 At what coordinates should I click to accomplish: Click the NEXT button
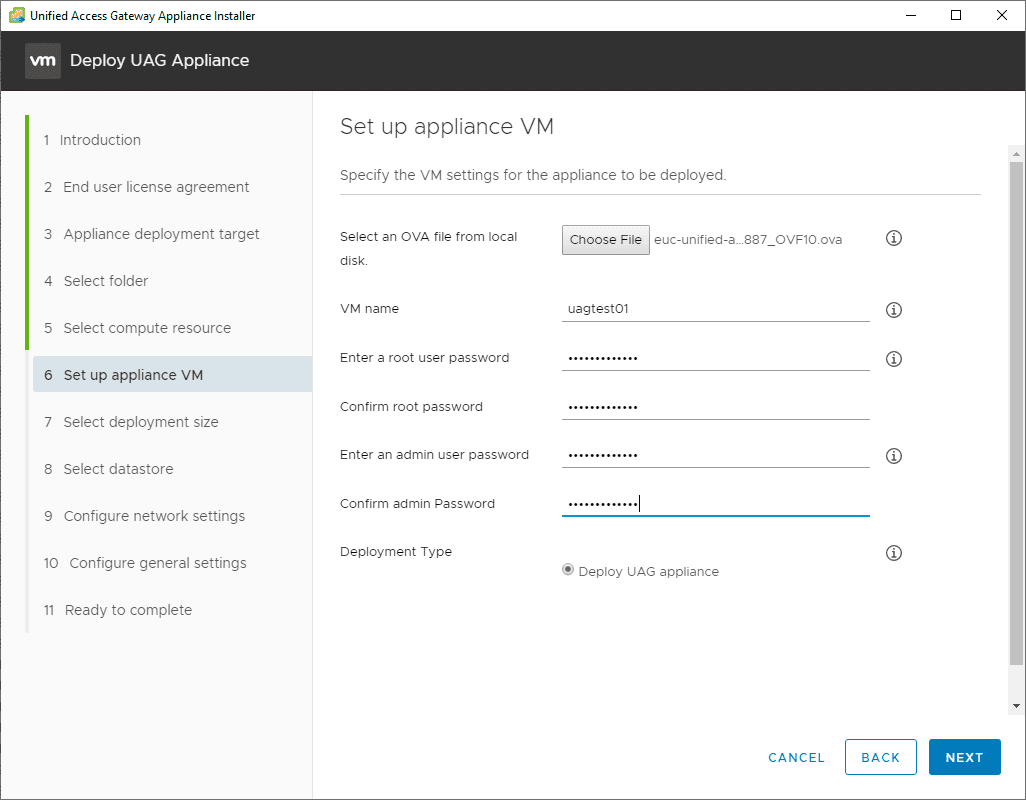(x=964, y=757)
